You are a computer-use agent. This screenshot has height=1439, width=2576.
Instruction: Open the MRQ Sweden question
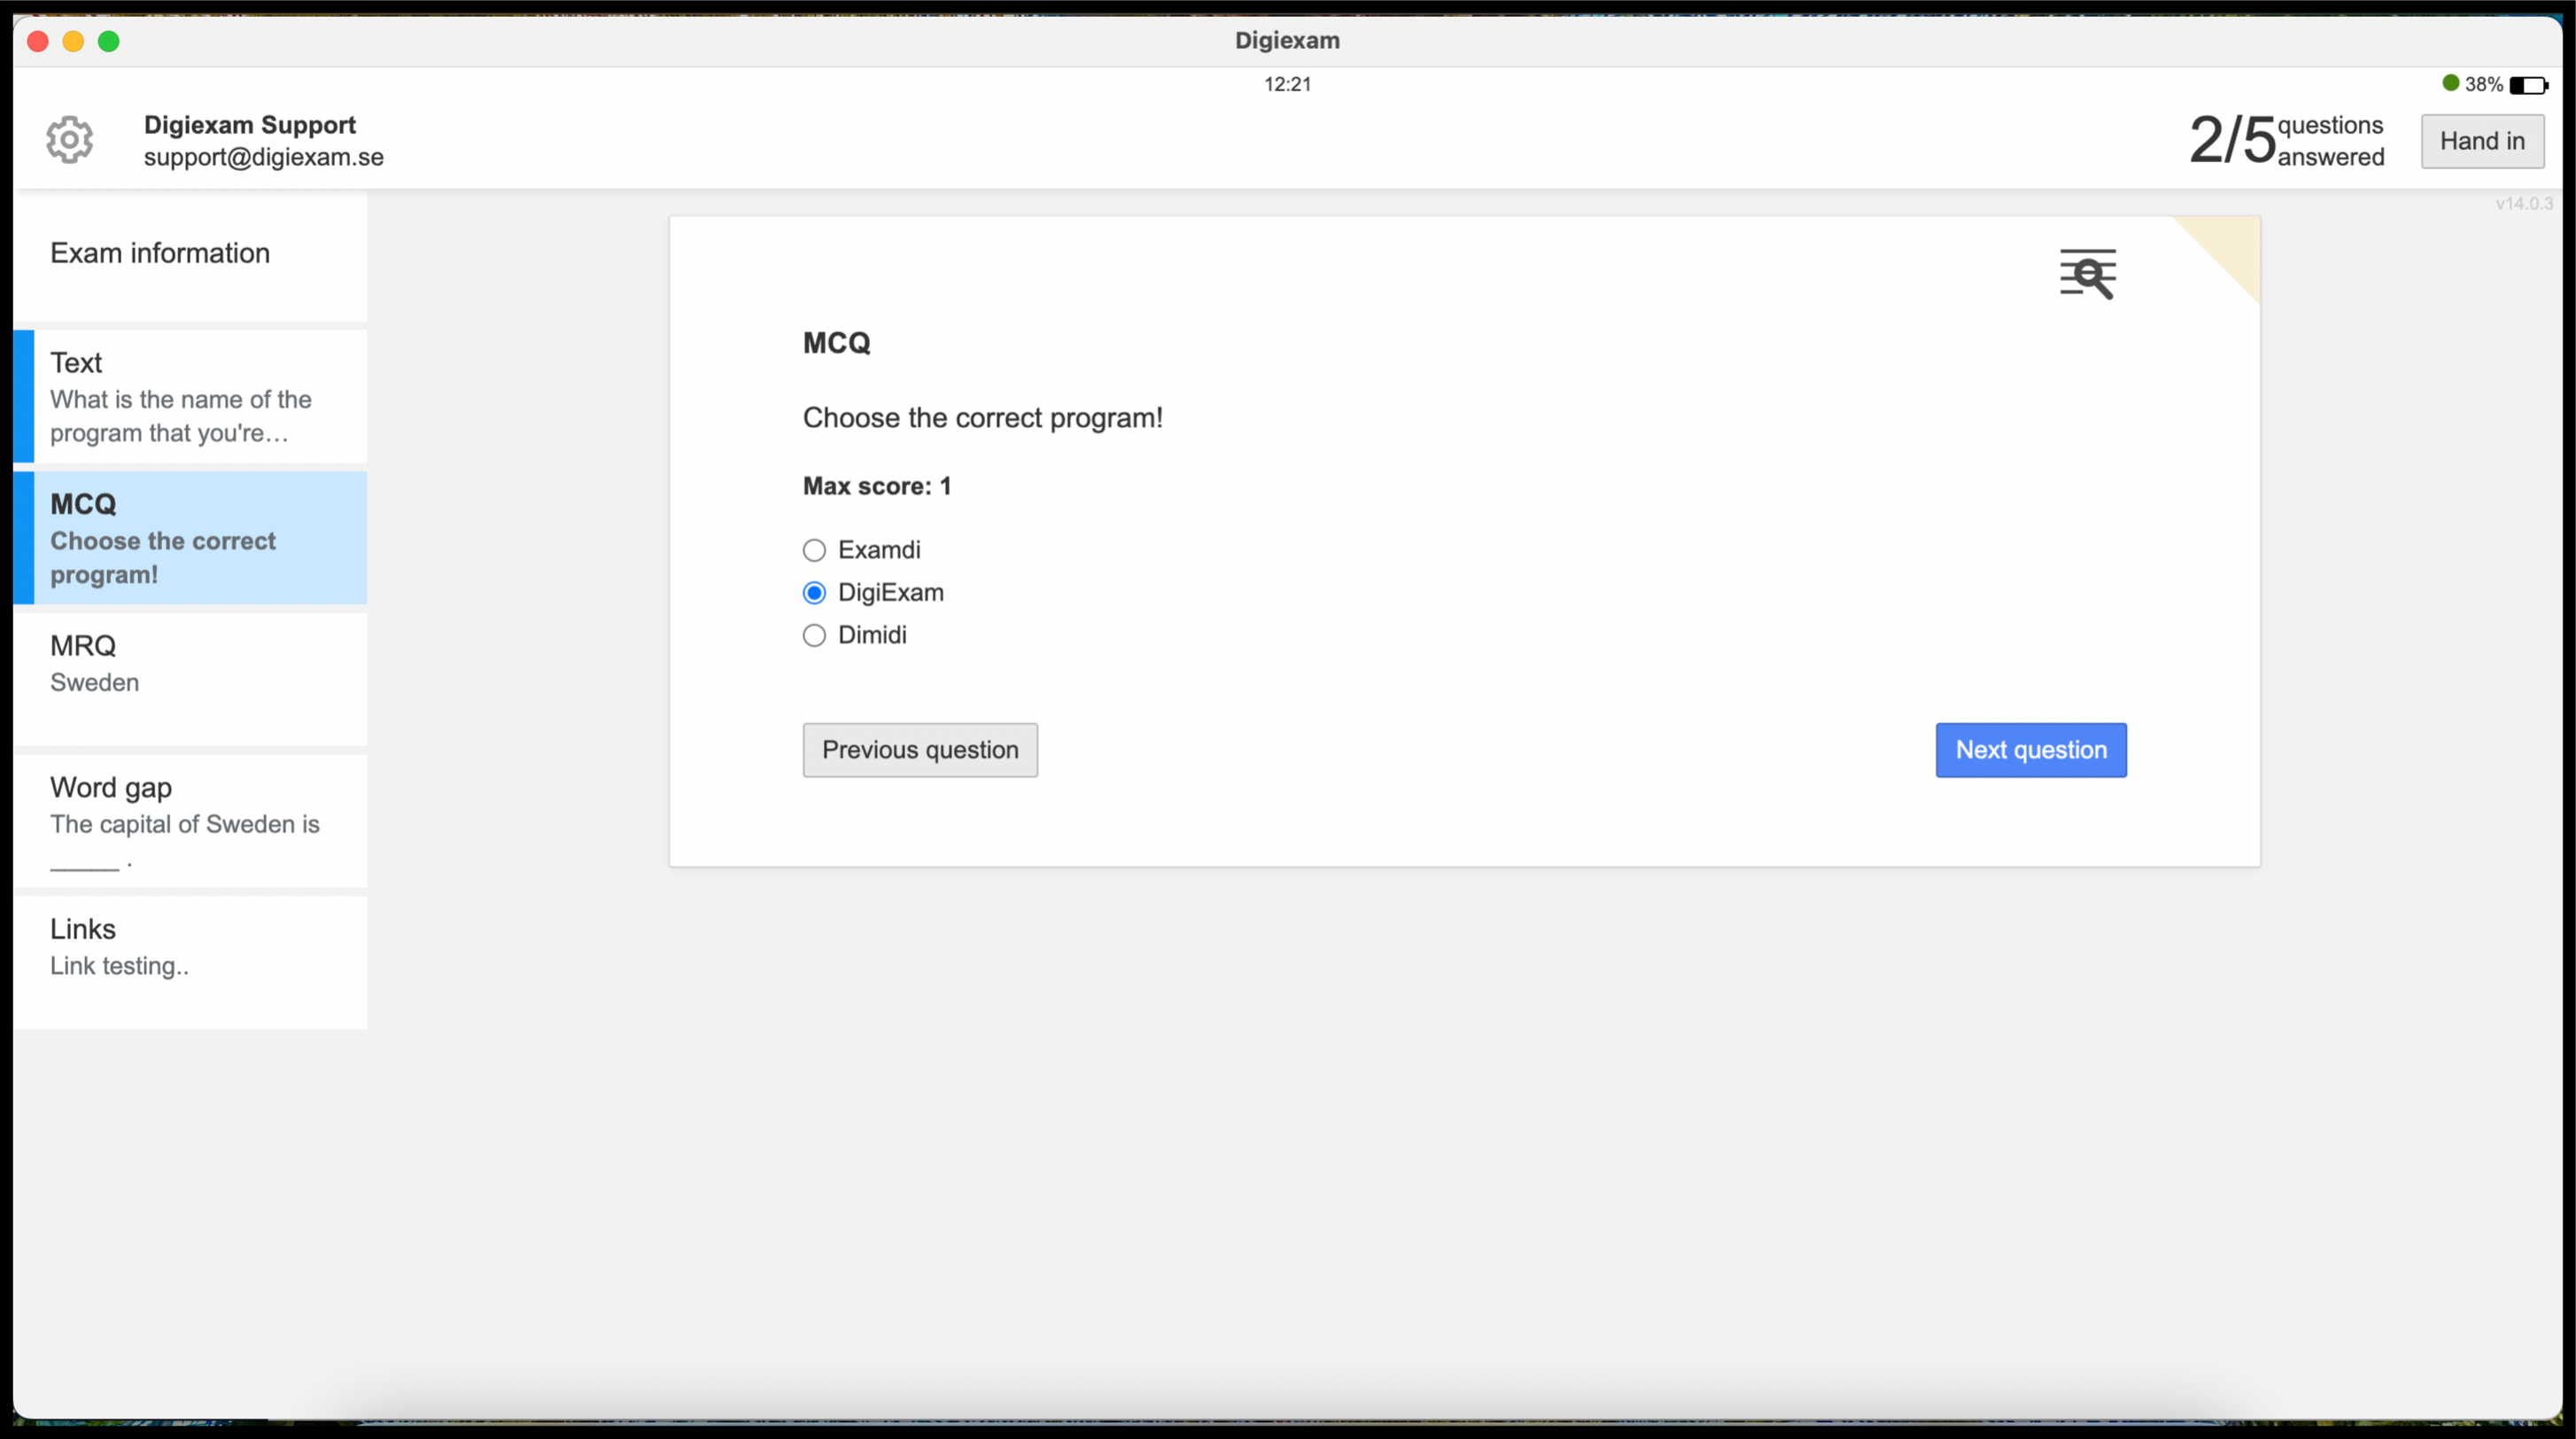(x=190, y=680)
